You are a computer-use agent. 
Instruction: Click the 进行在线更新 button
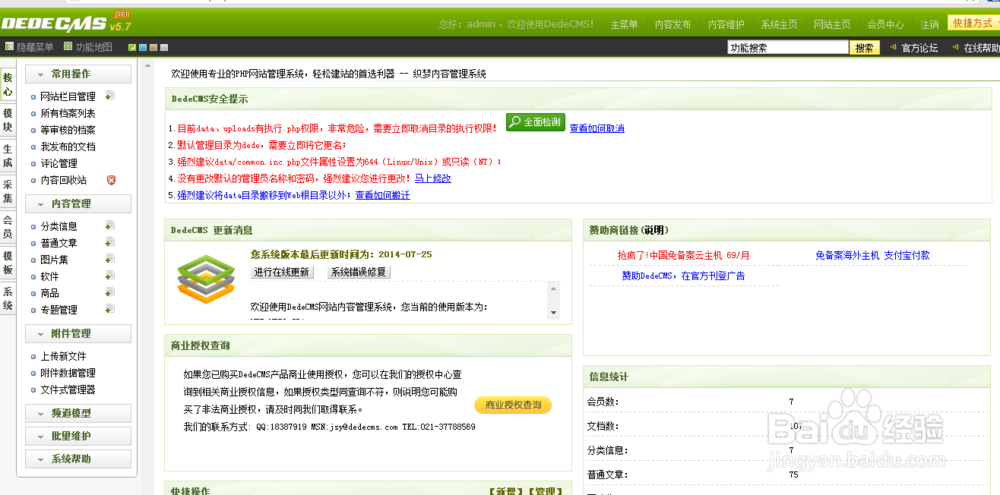281,272
